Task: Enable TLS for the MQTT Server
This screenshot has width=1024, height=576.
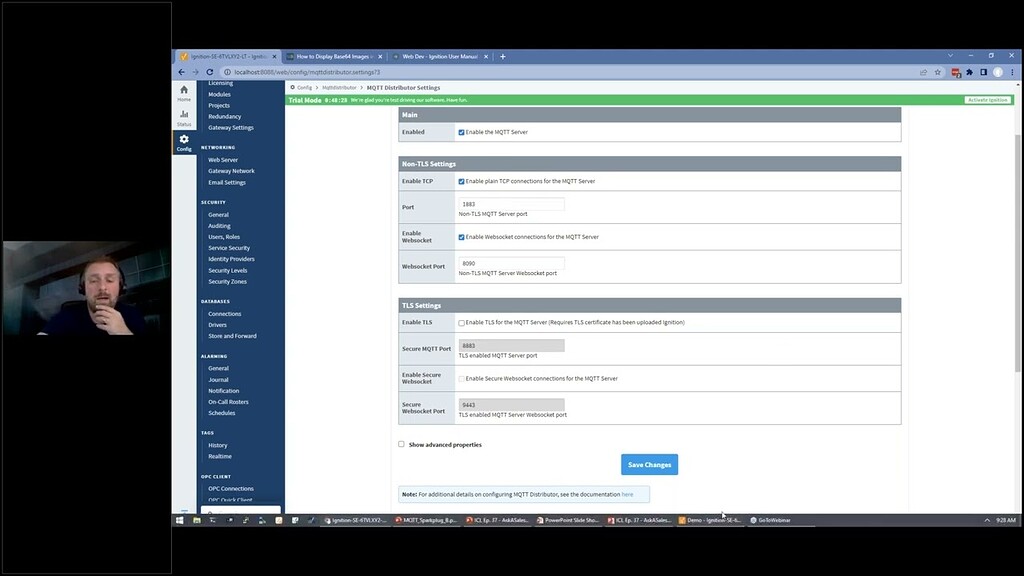Action: pyautogui.click(x=461, y=323)
